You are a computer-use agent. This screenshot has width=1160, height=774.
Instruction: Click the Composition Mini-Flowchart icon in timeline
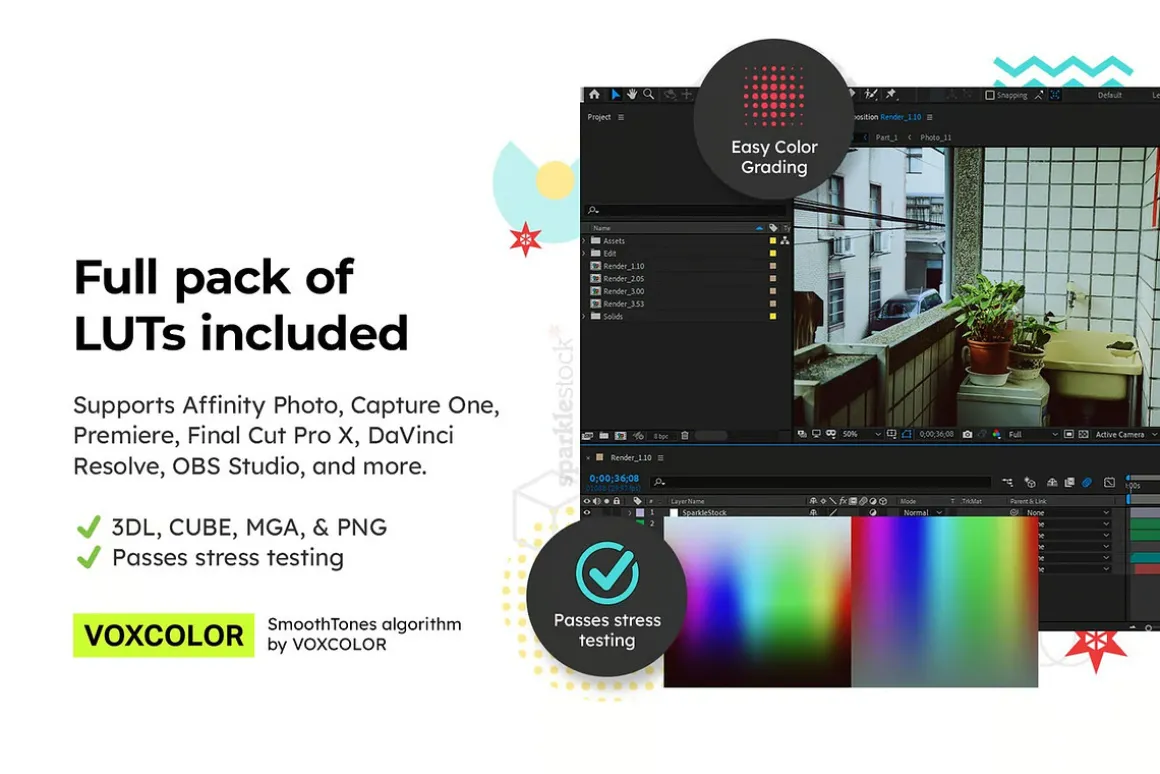tap(1008, 482)
